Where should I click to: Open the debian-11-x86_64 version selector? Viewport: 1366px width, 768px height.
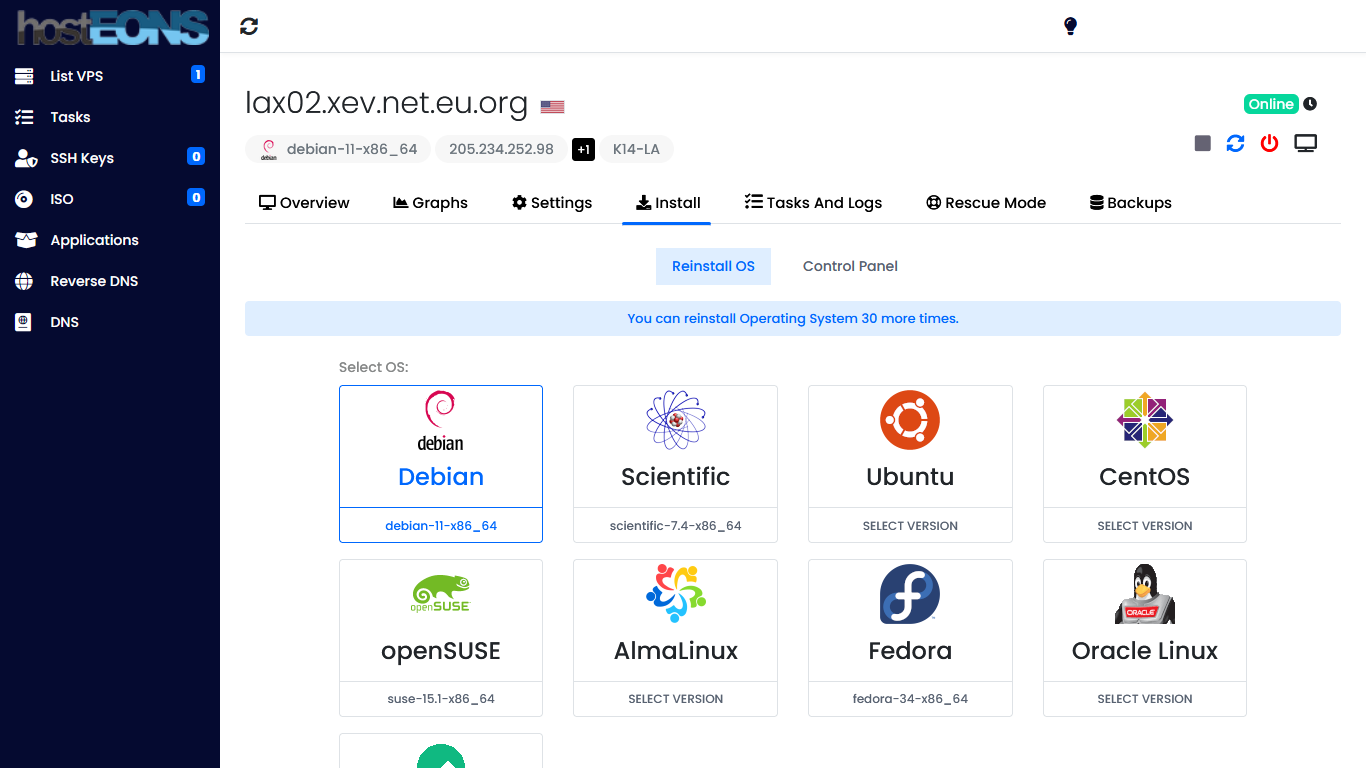point(441,526)
